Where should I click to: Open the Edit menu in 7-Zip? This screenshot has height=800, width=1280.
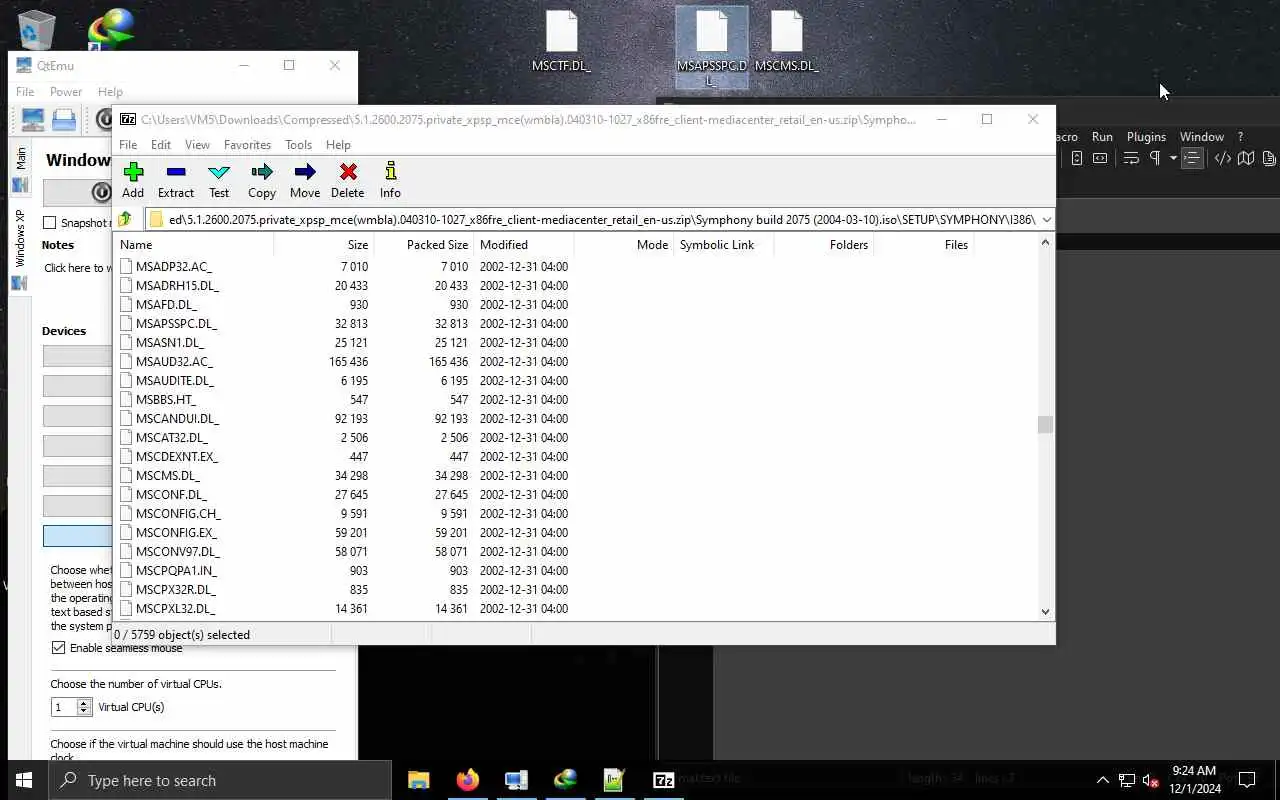point(161,145)
